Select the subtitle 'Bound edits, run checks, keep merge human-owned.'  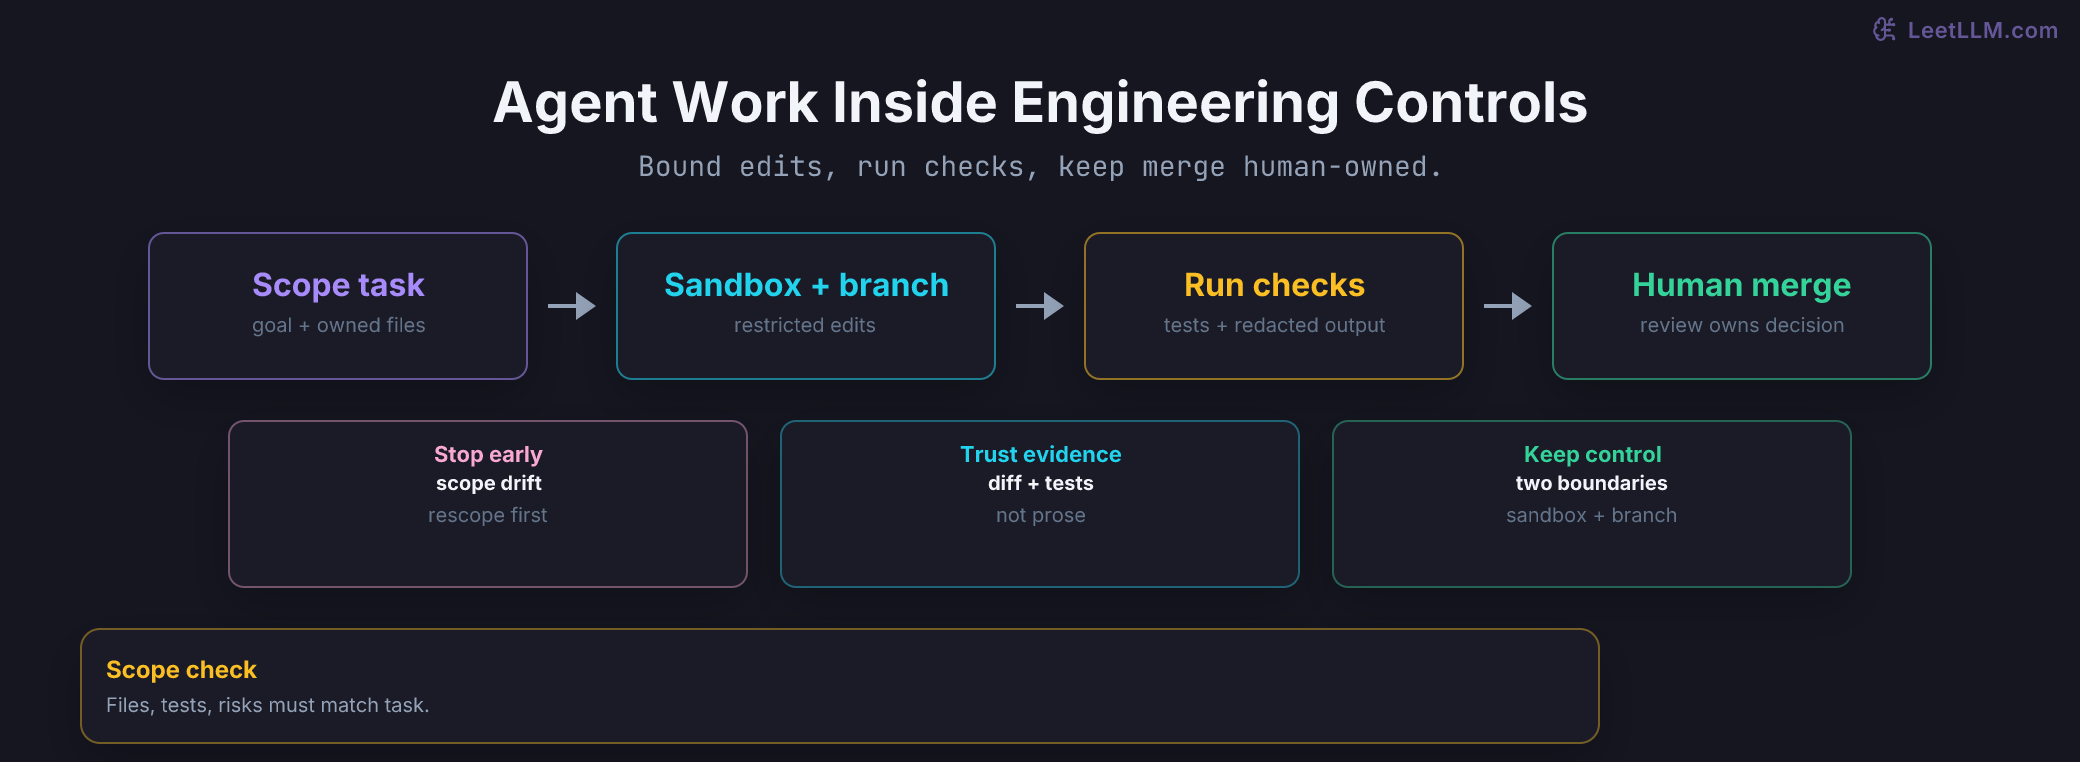[x=1040, y=167]
